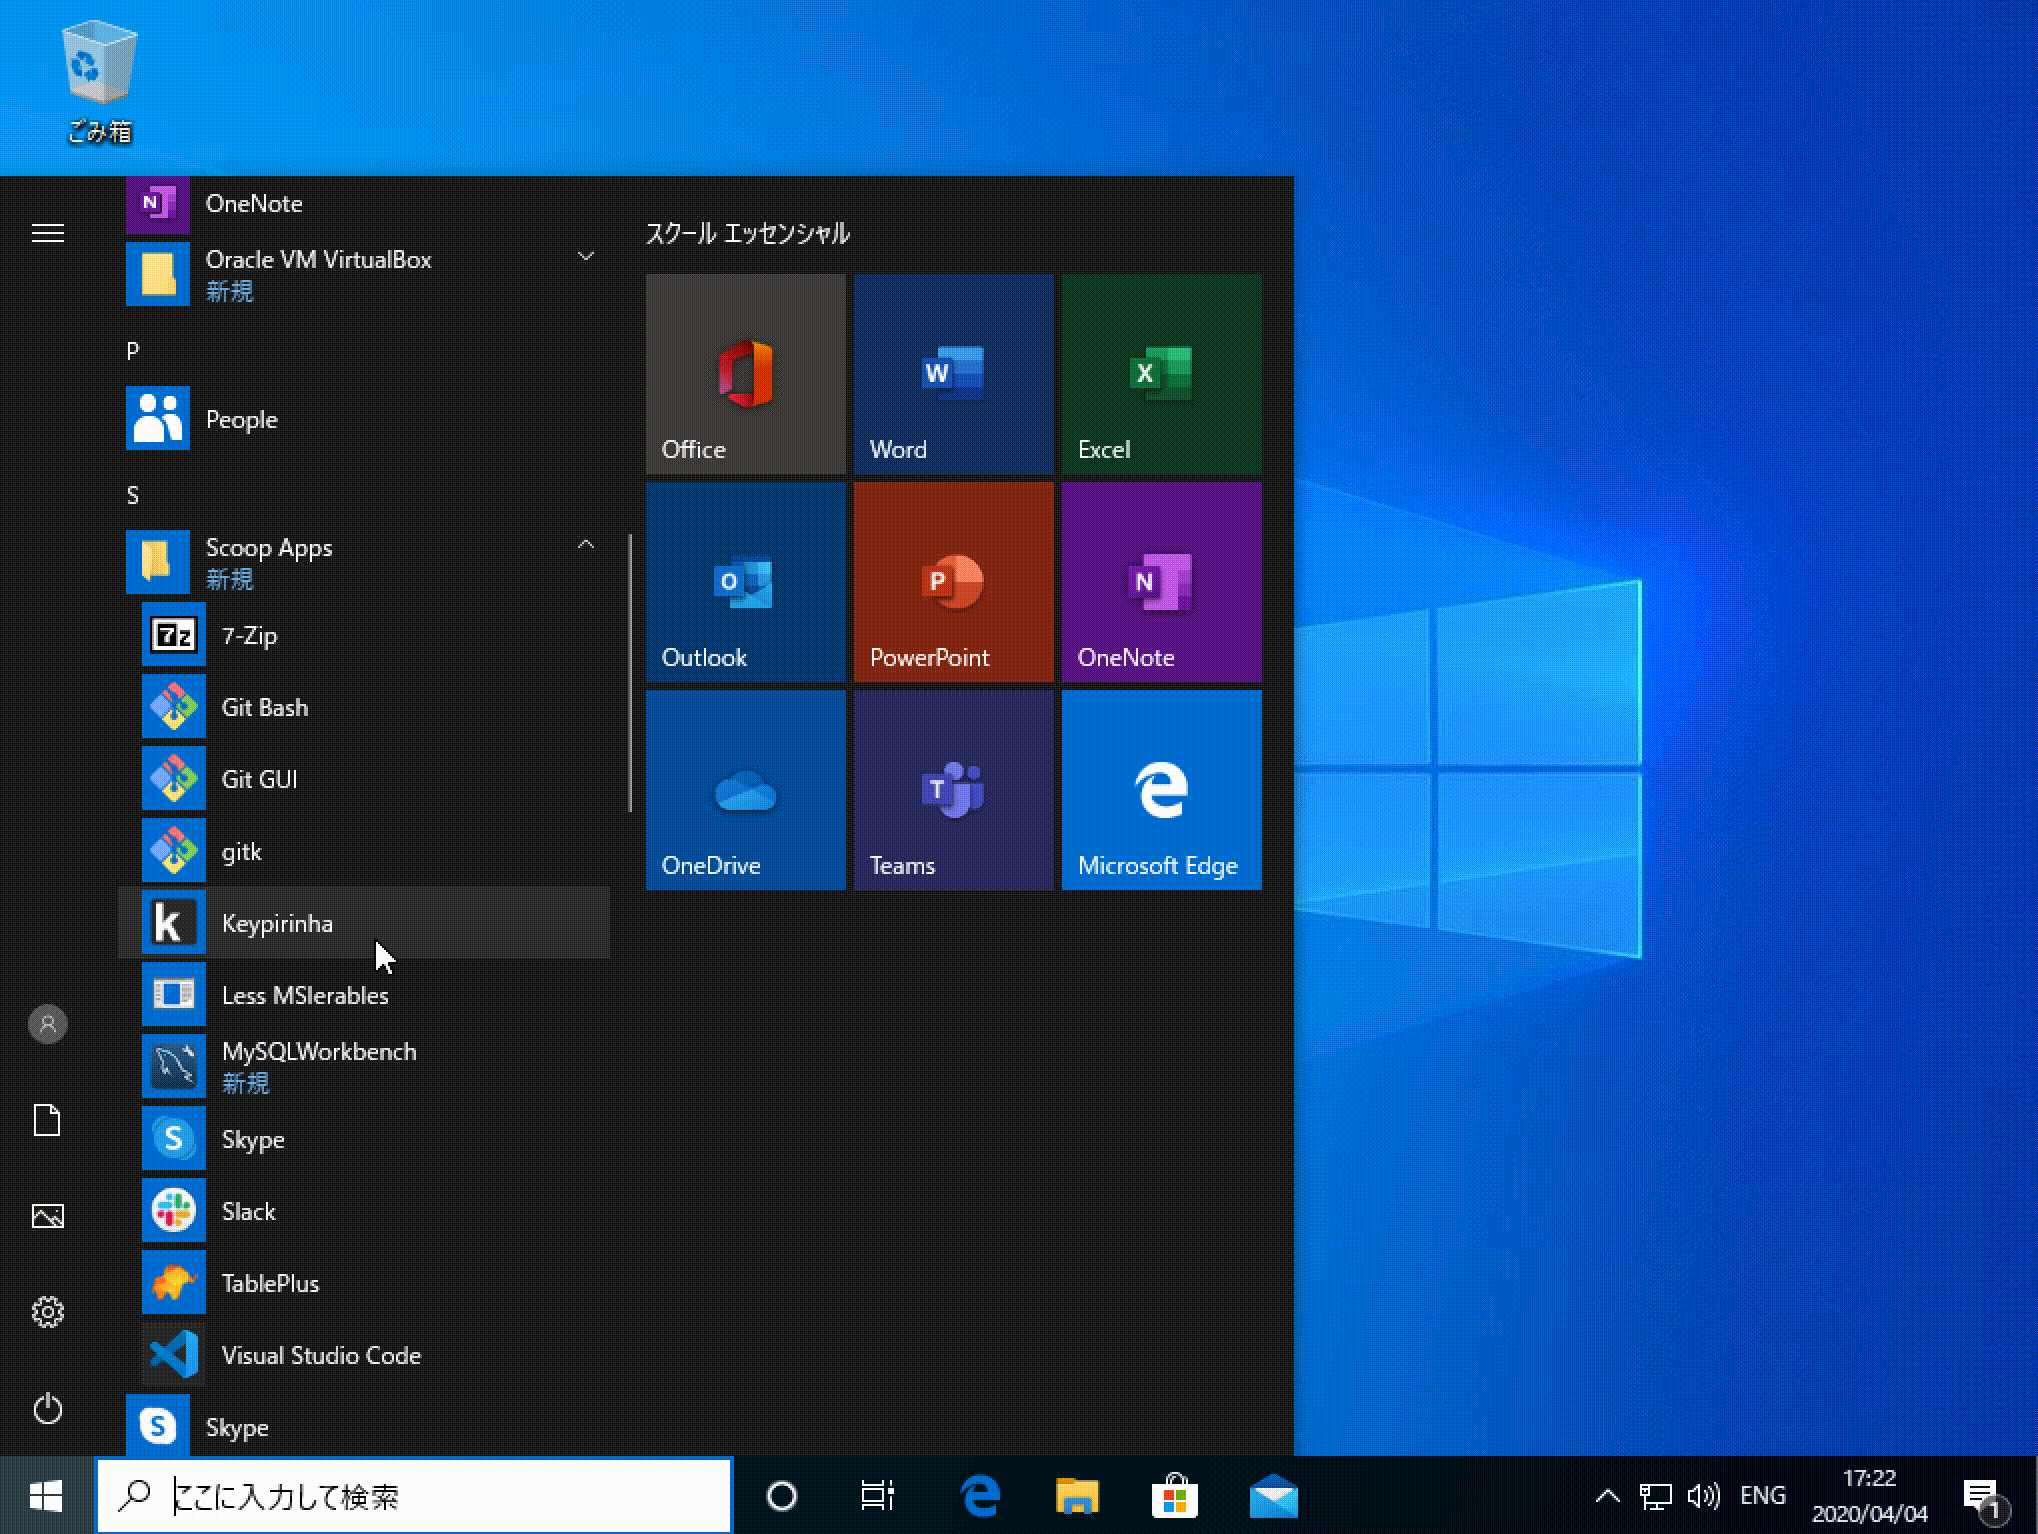Viewport: 2038px width, 1534px height.
Task: Launch Git Bash from the list
Action: coord(264,707)
